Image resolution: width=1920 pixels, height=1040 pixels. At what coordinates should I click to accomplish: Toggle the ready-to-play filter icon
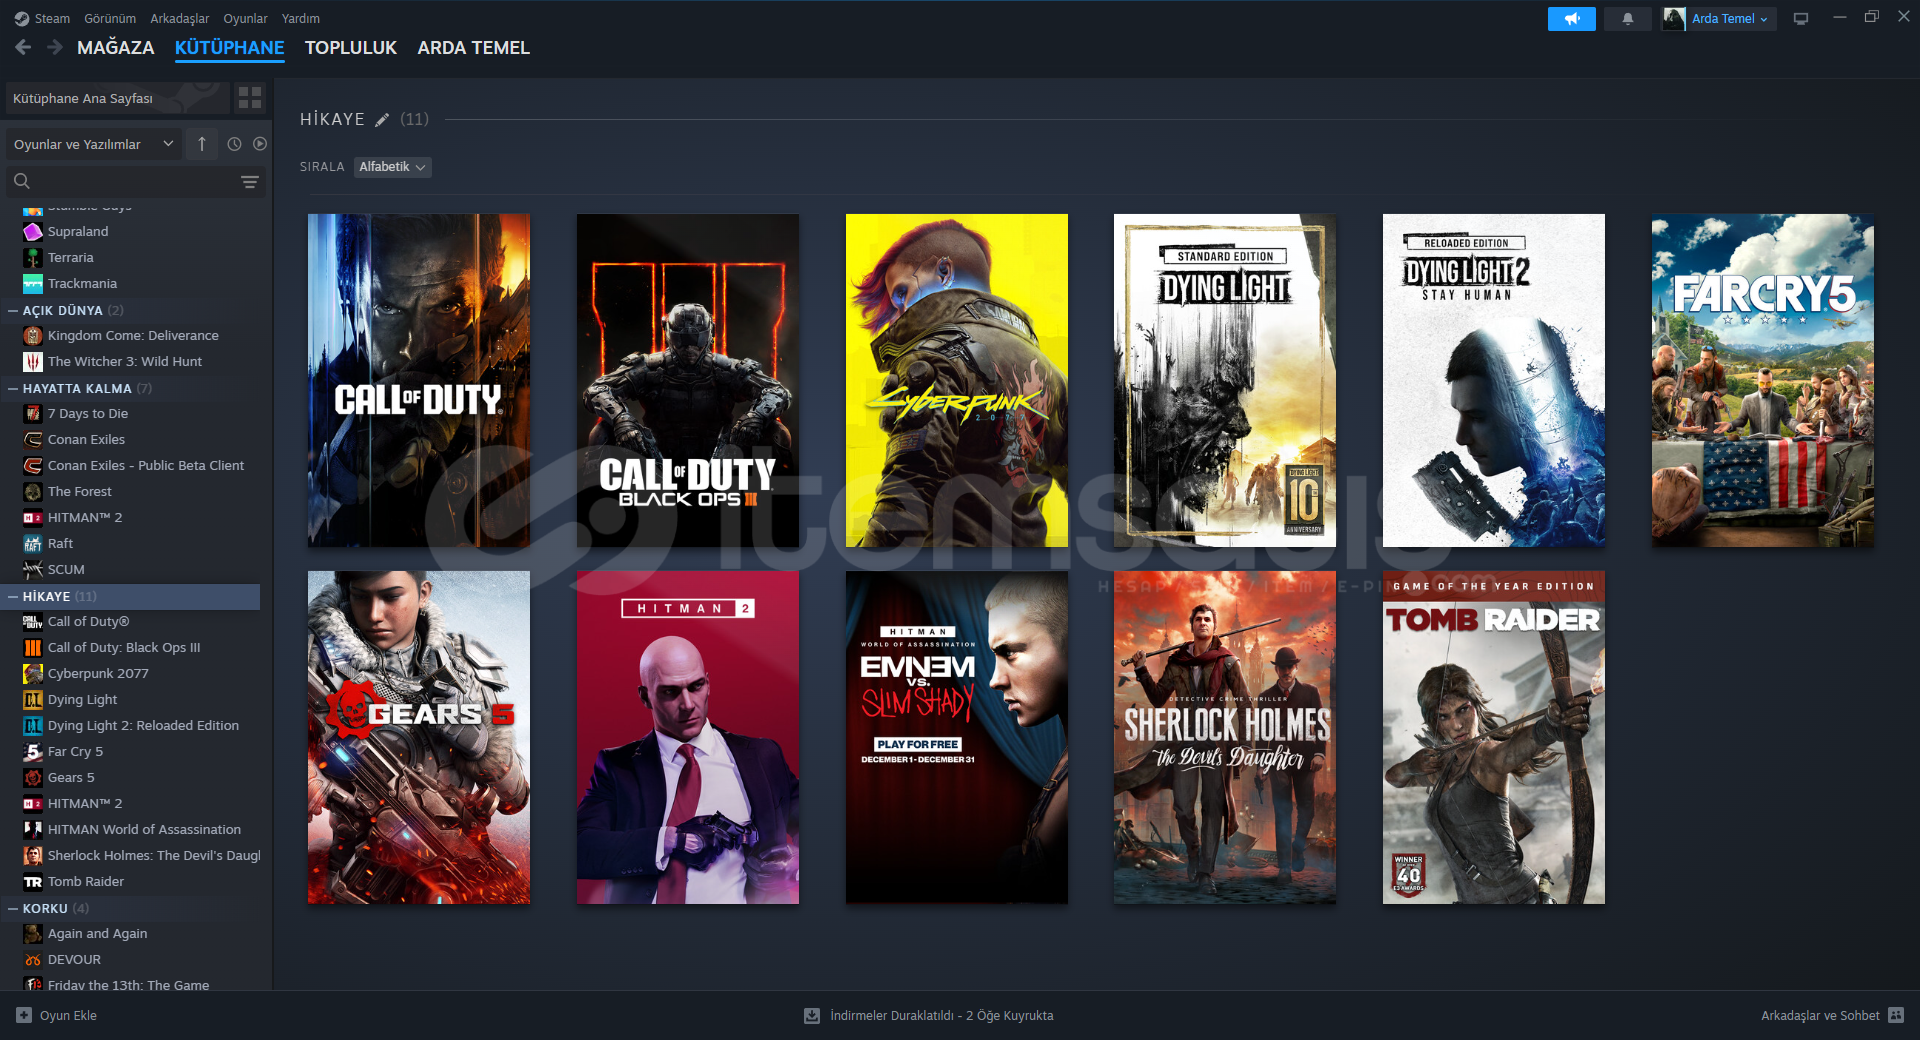coord(260,144)
